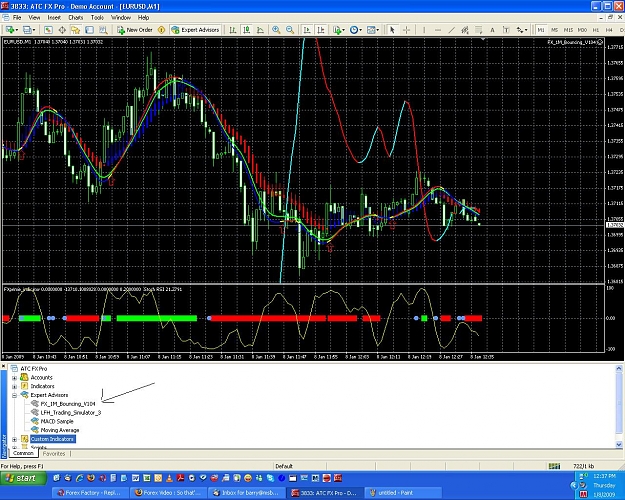Viewport: 625px width, 500px height.
Task: Open Inbox for barry taskbar window
Action: coord(247,493)
